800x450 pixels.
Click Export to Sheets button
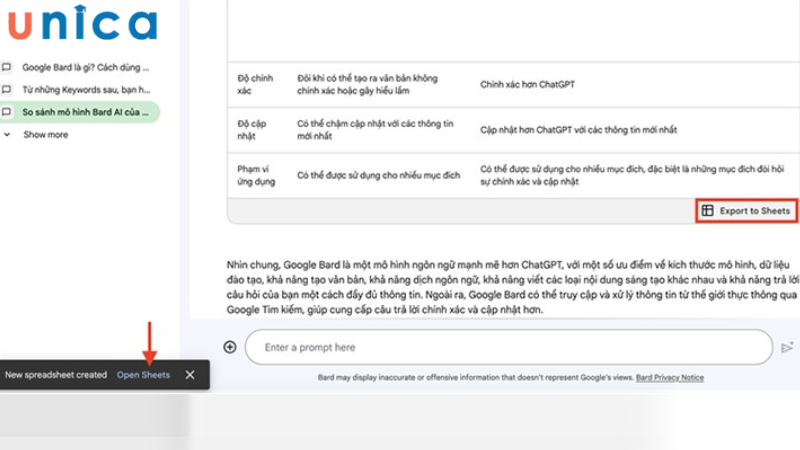click(746, 211)
